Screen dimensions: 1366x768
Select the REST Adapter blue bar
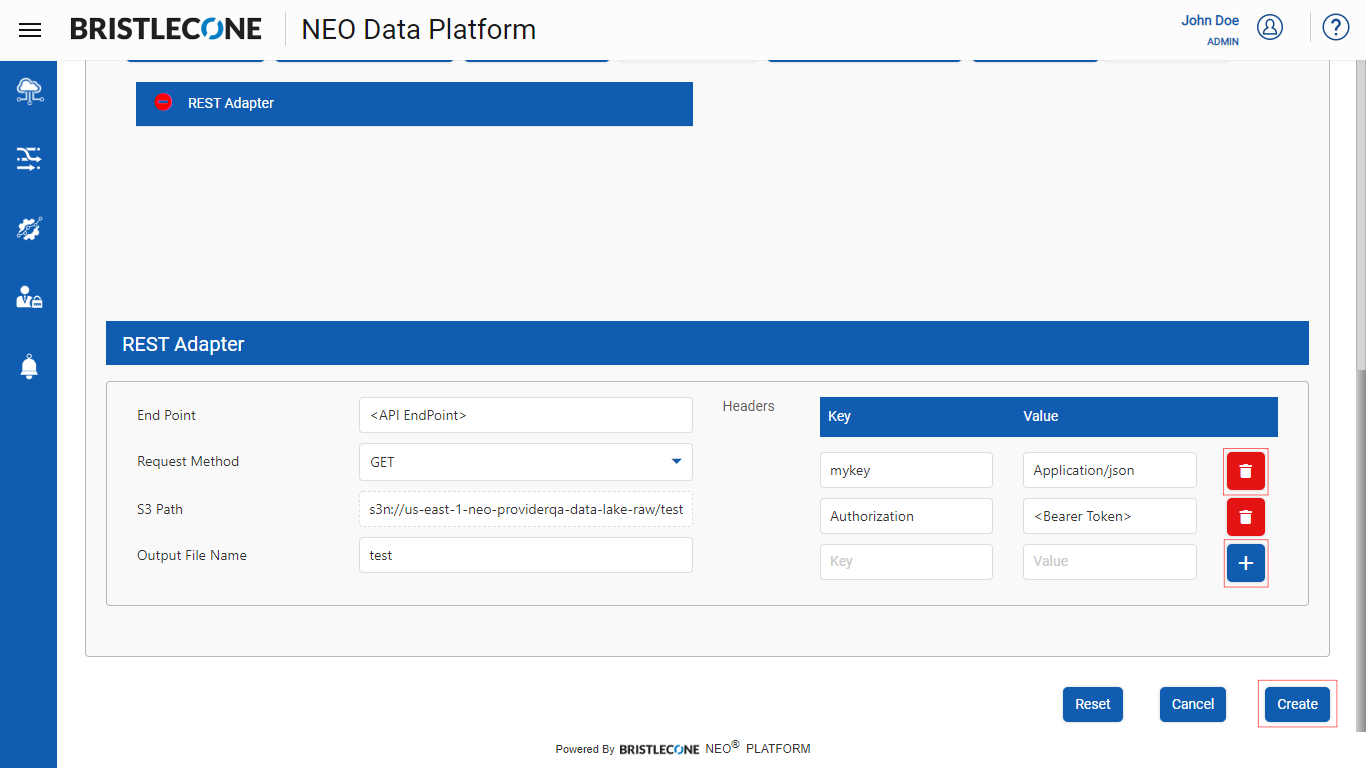[414, 104]
